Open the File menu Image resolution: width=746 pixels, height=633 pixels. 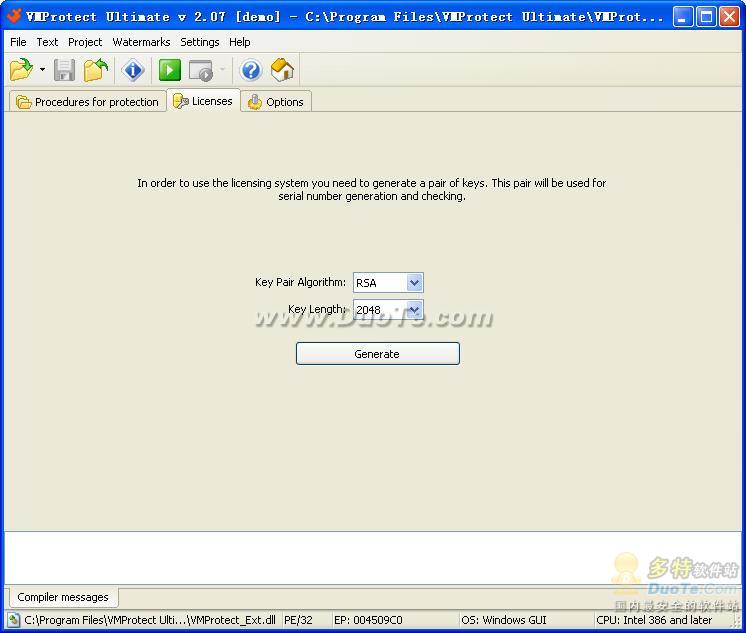18,42
